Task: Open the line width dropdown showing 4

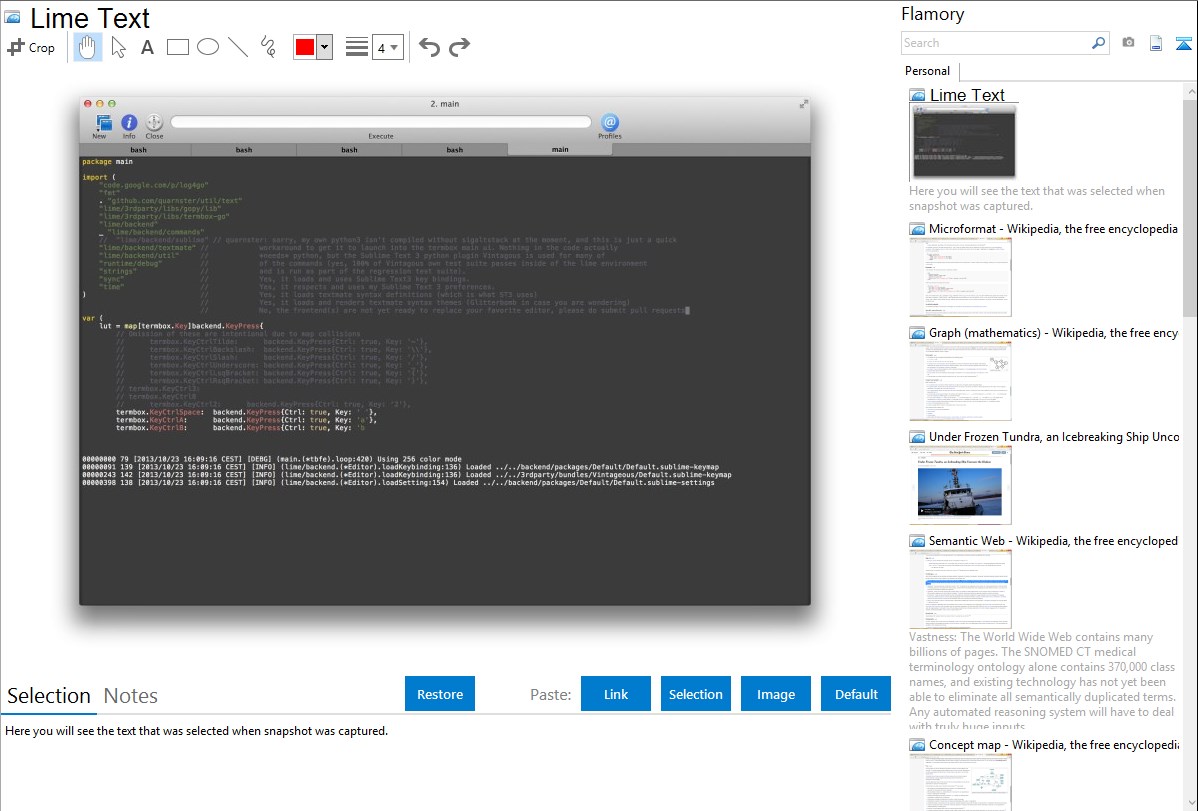Action: tap(387, 48)
